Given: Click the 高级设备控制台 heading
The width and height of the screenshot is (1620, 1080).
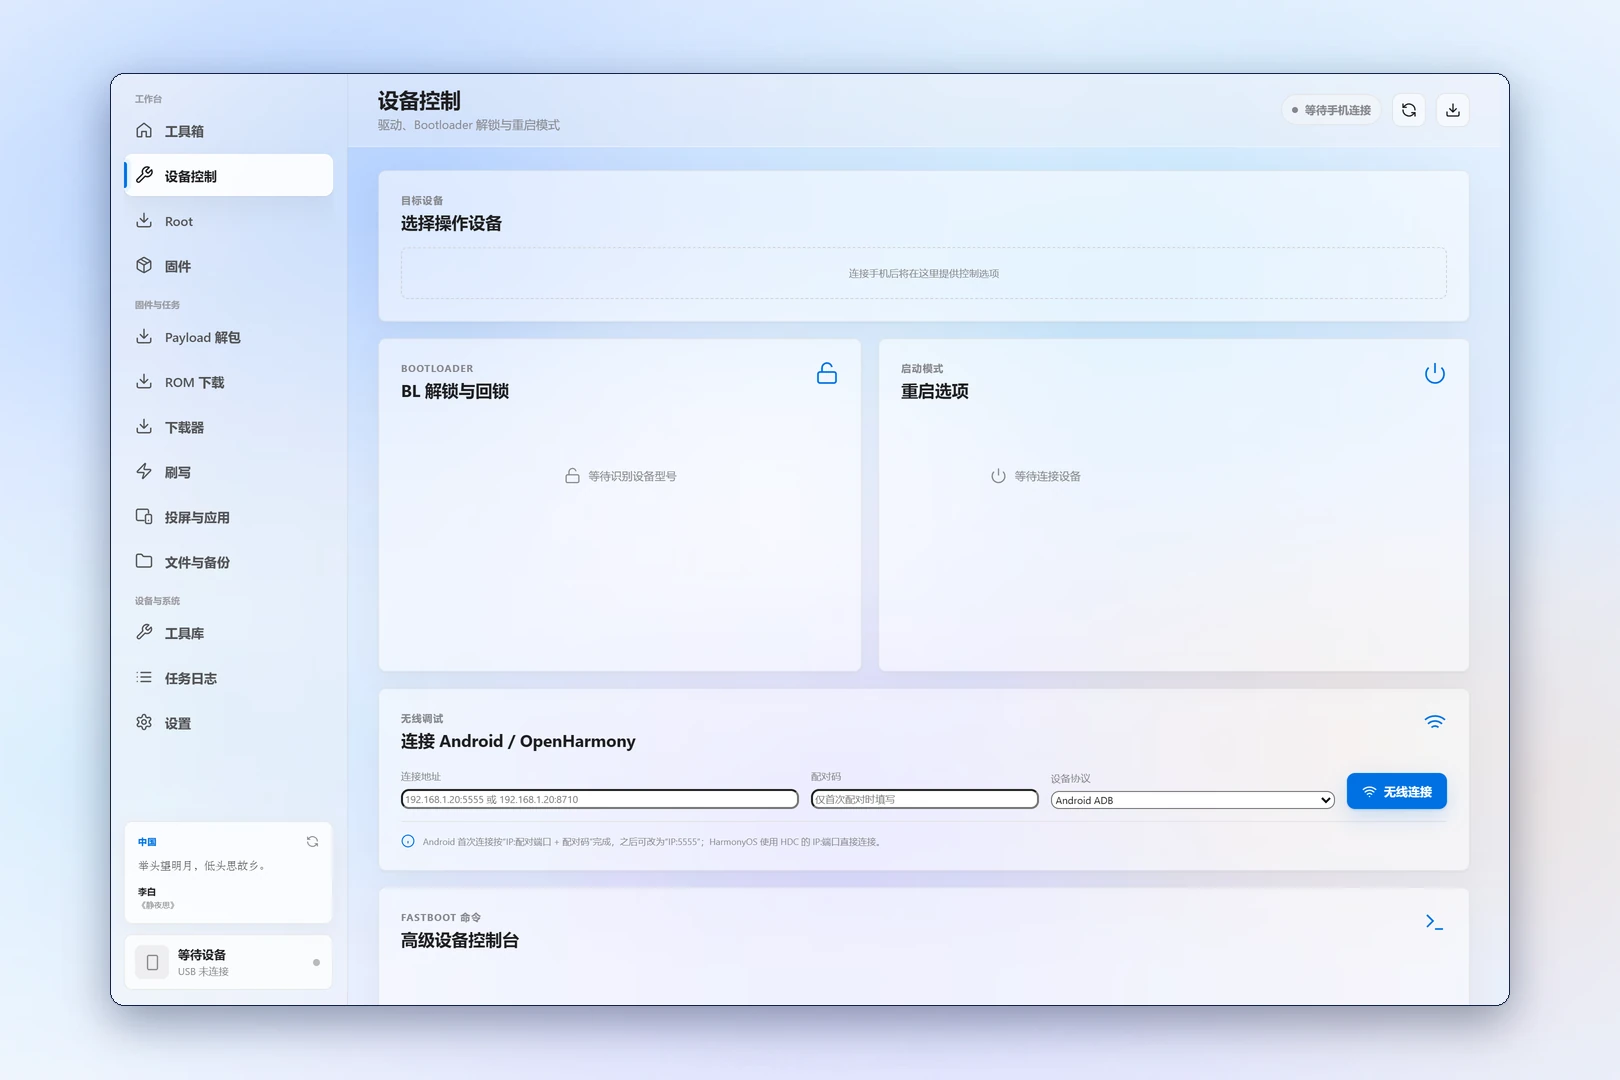Looking at the screenshot, I should (460, 940).
